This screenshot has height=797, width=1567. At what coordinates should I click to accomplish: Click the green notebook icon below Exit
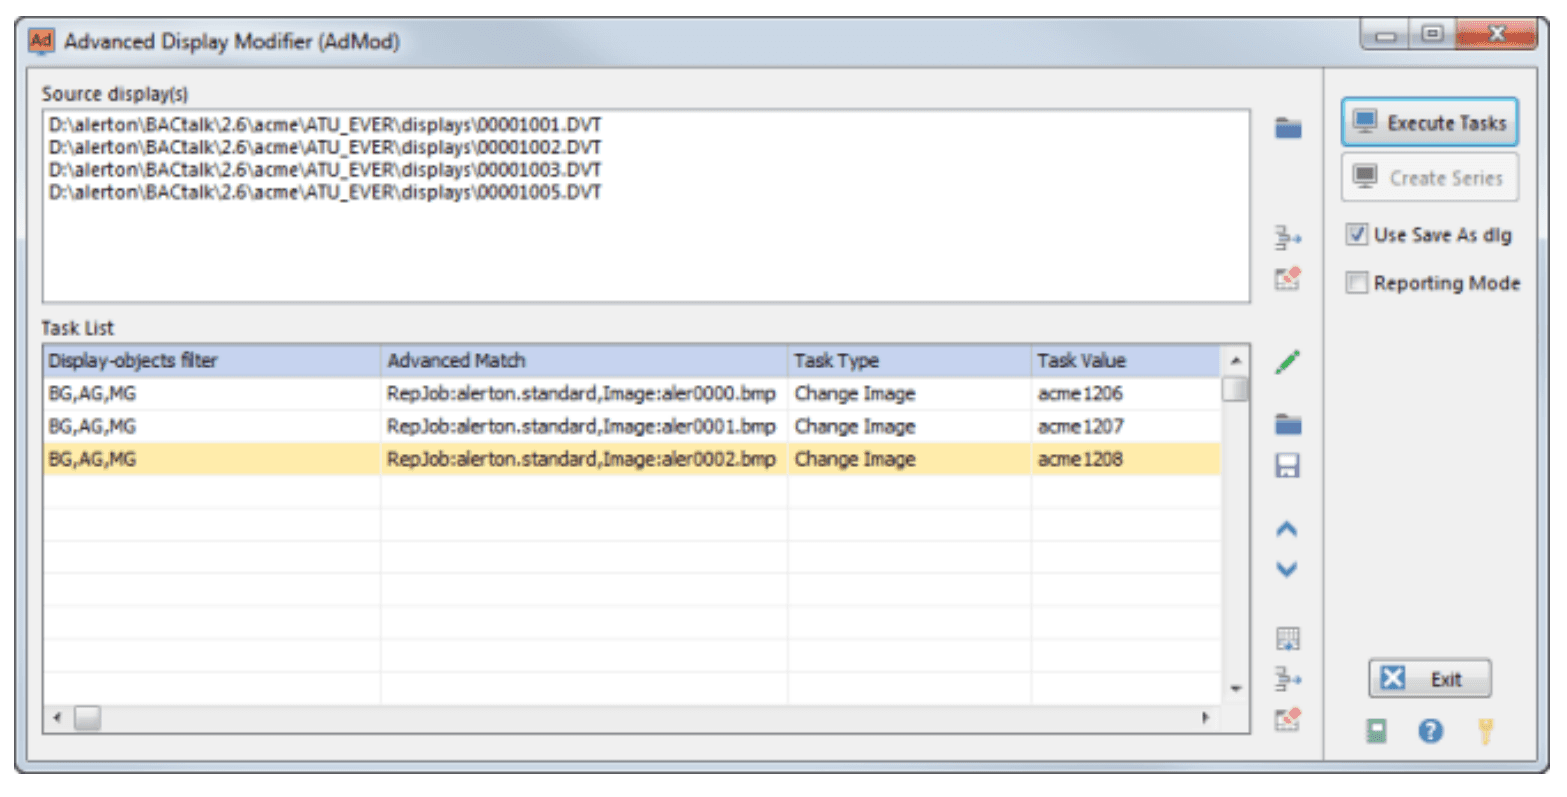coord(1377,732)
